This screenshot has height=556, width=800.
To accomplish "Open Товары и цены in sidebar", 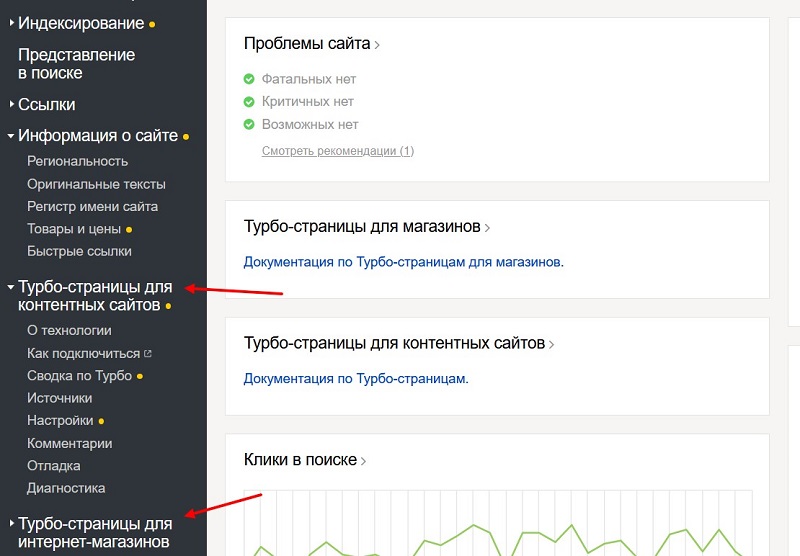I will [74, 229].
